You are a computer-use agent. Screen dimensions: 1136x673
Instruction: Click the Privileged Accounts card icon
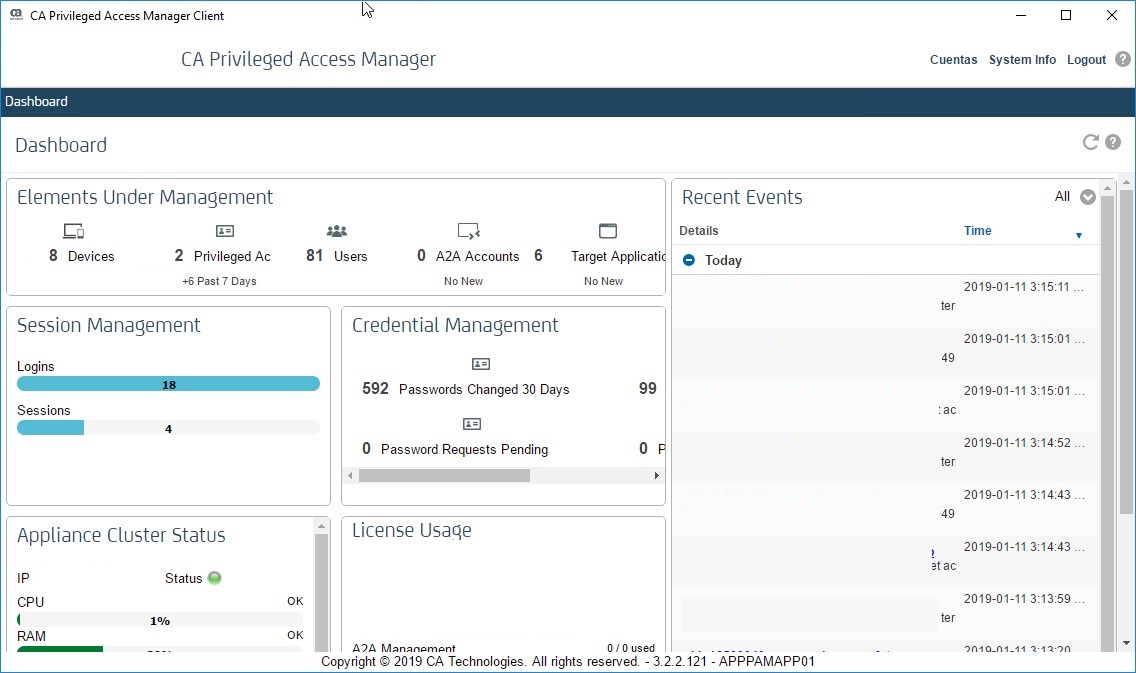225,231
